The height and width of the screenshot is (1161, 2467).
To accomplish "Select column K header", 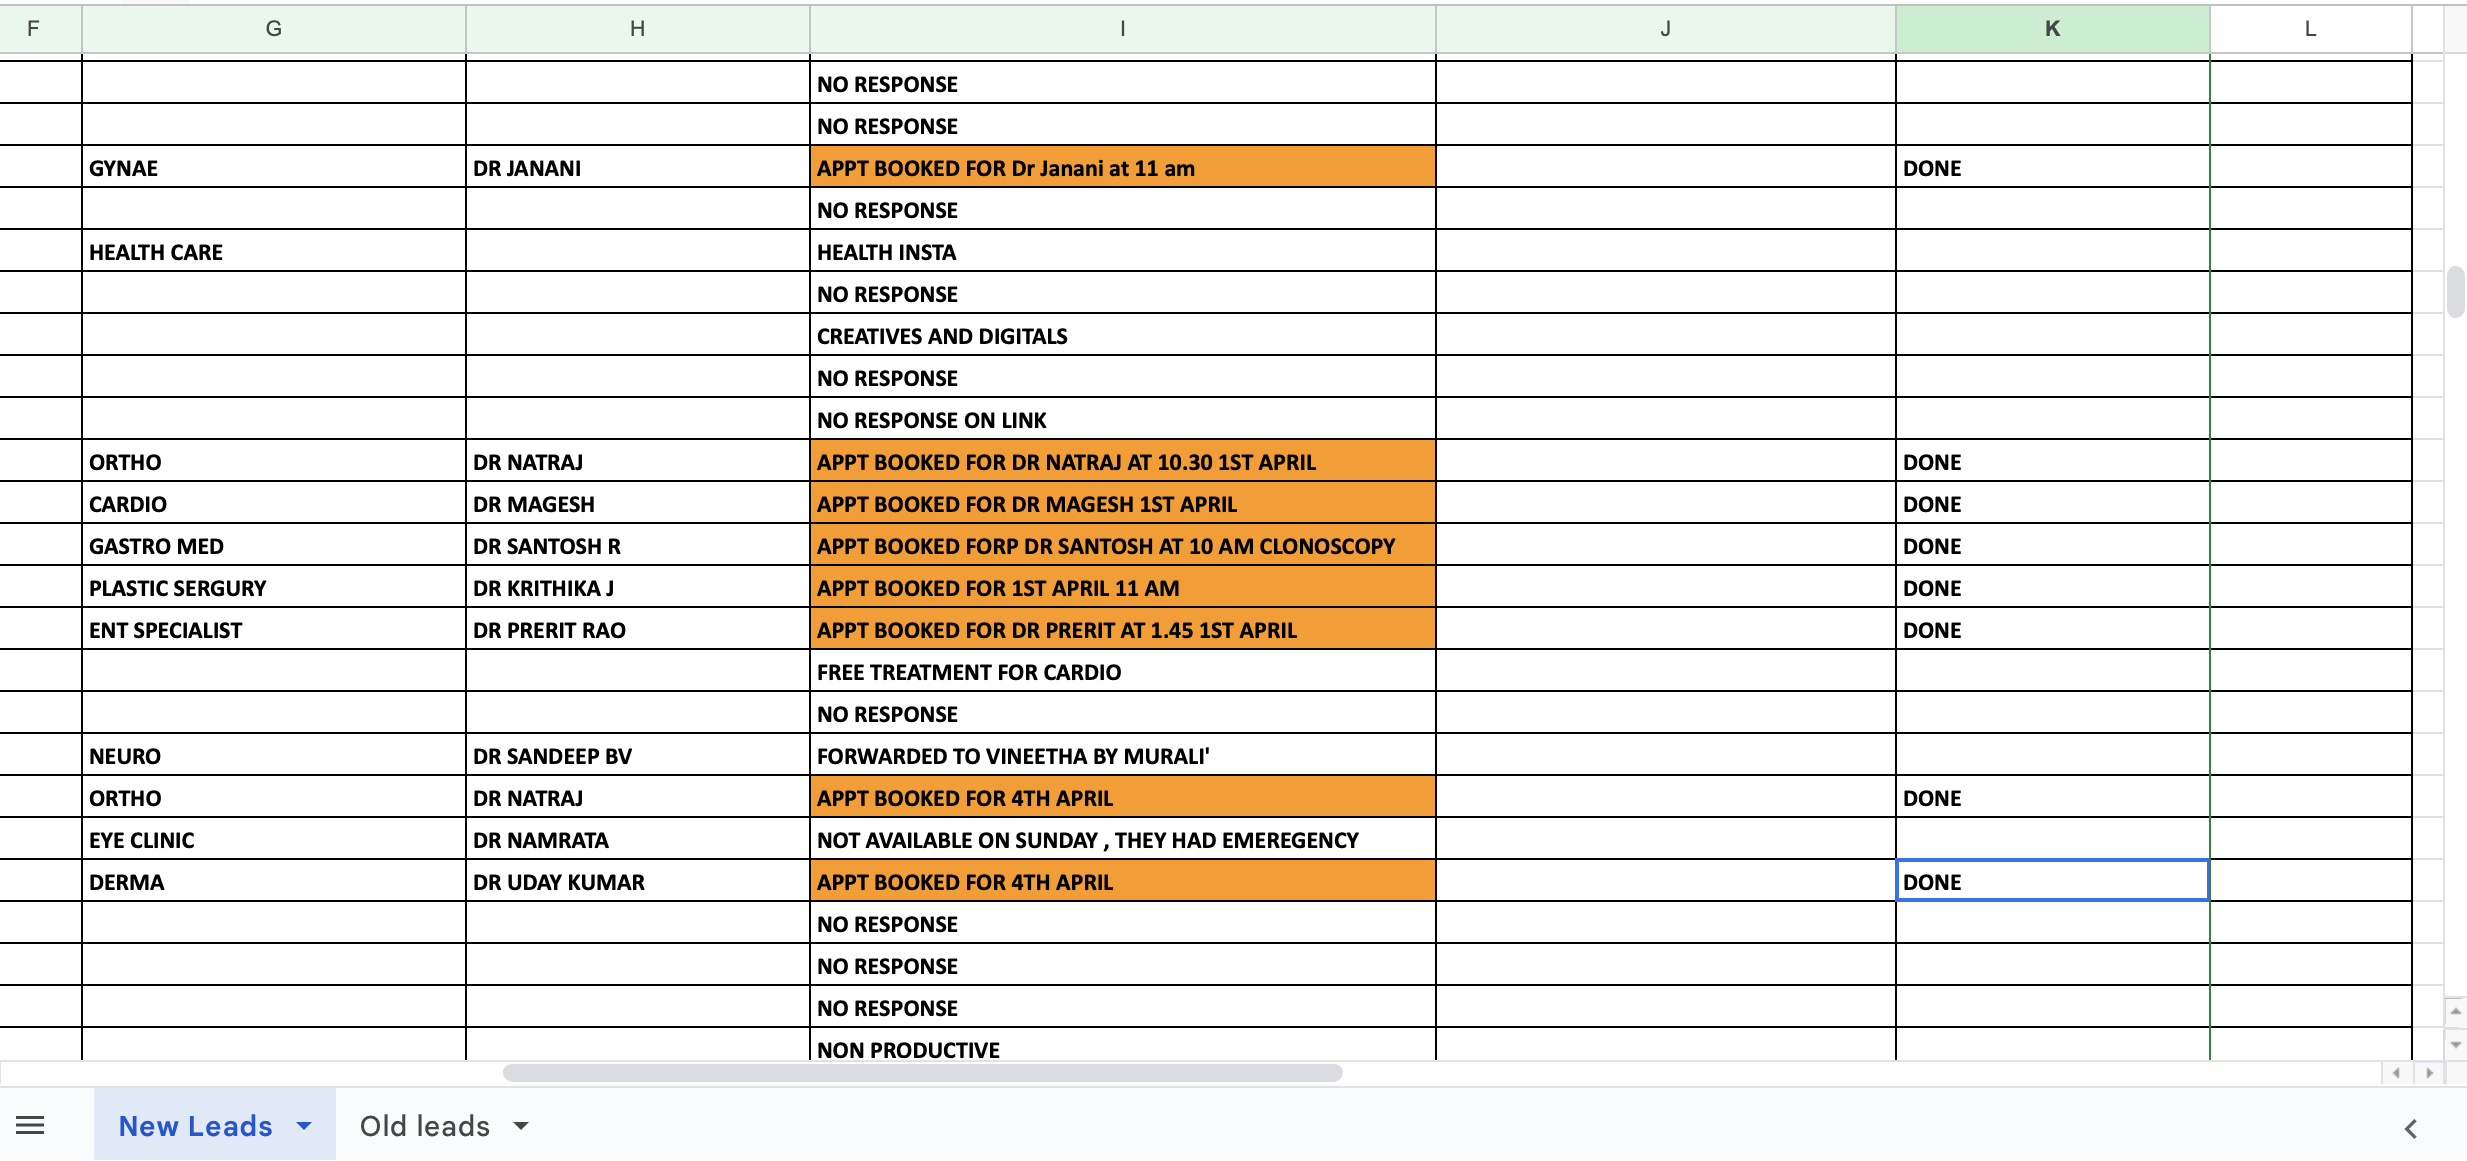I will pos(2052,29).
